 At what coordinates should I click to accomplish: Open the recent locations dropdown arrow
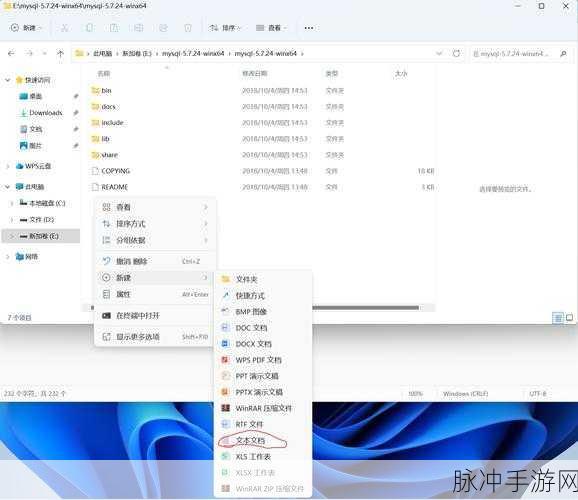(45, 53)
